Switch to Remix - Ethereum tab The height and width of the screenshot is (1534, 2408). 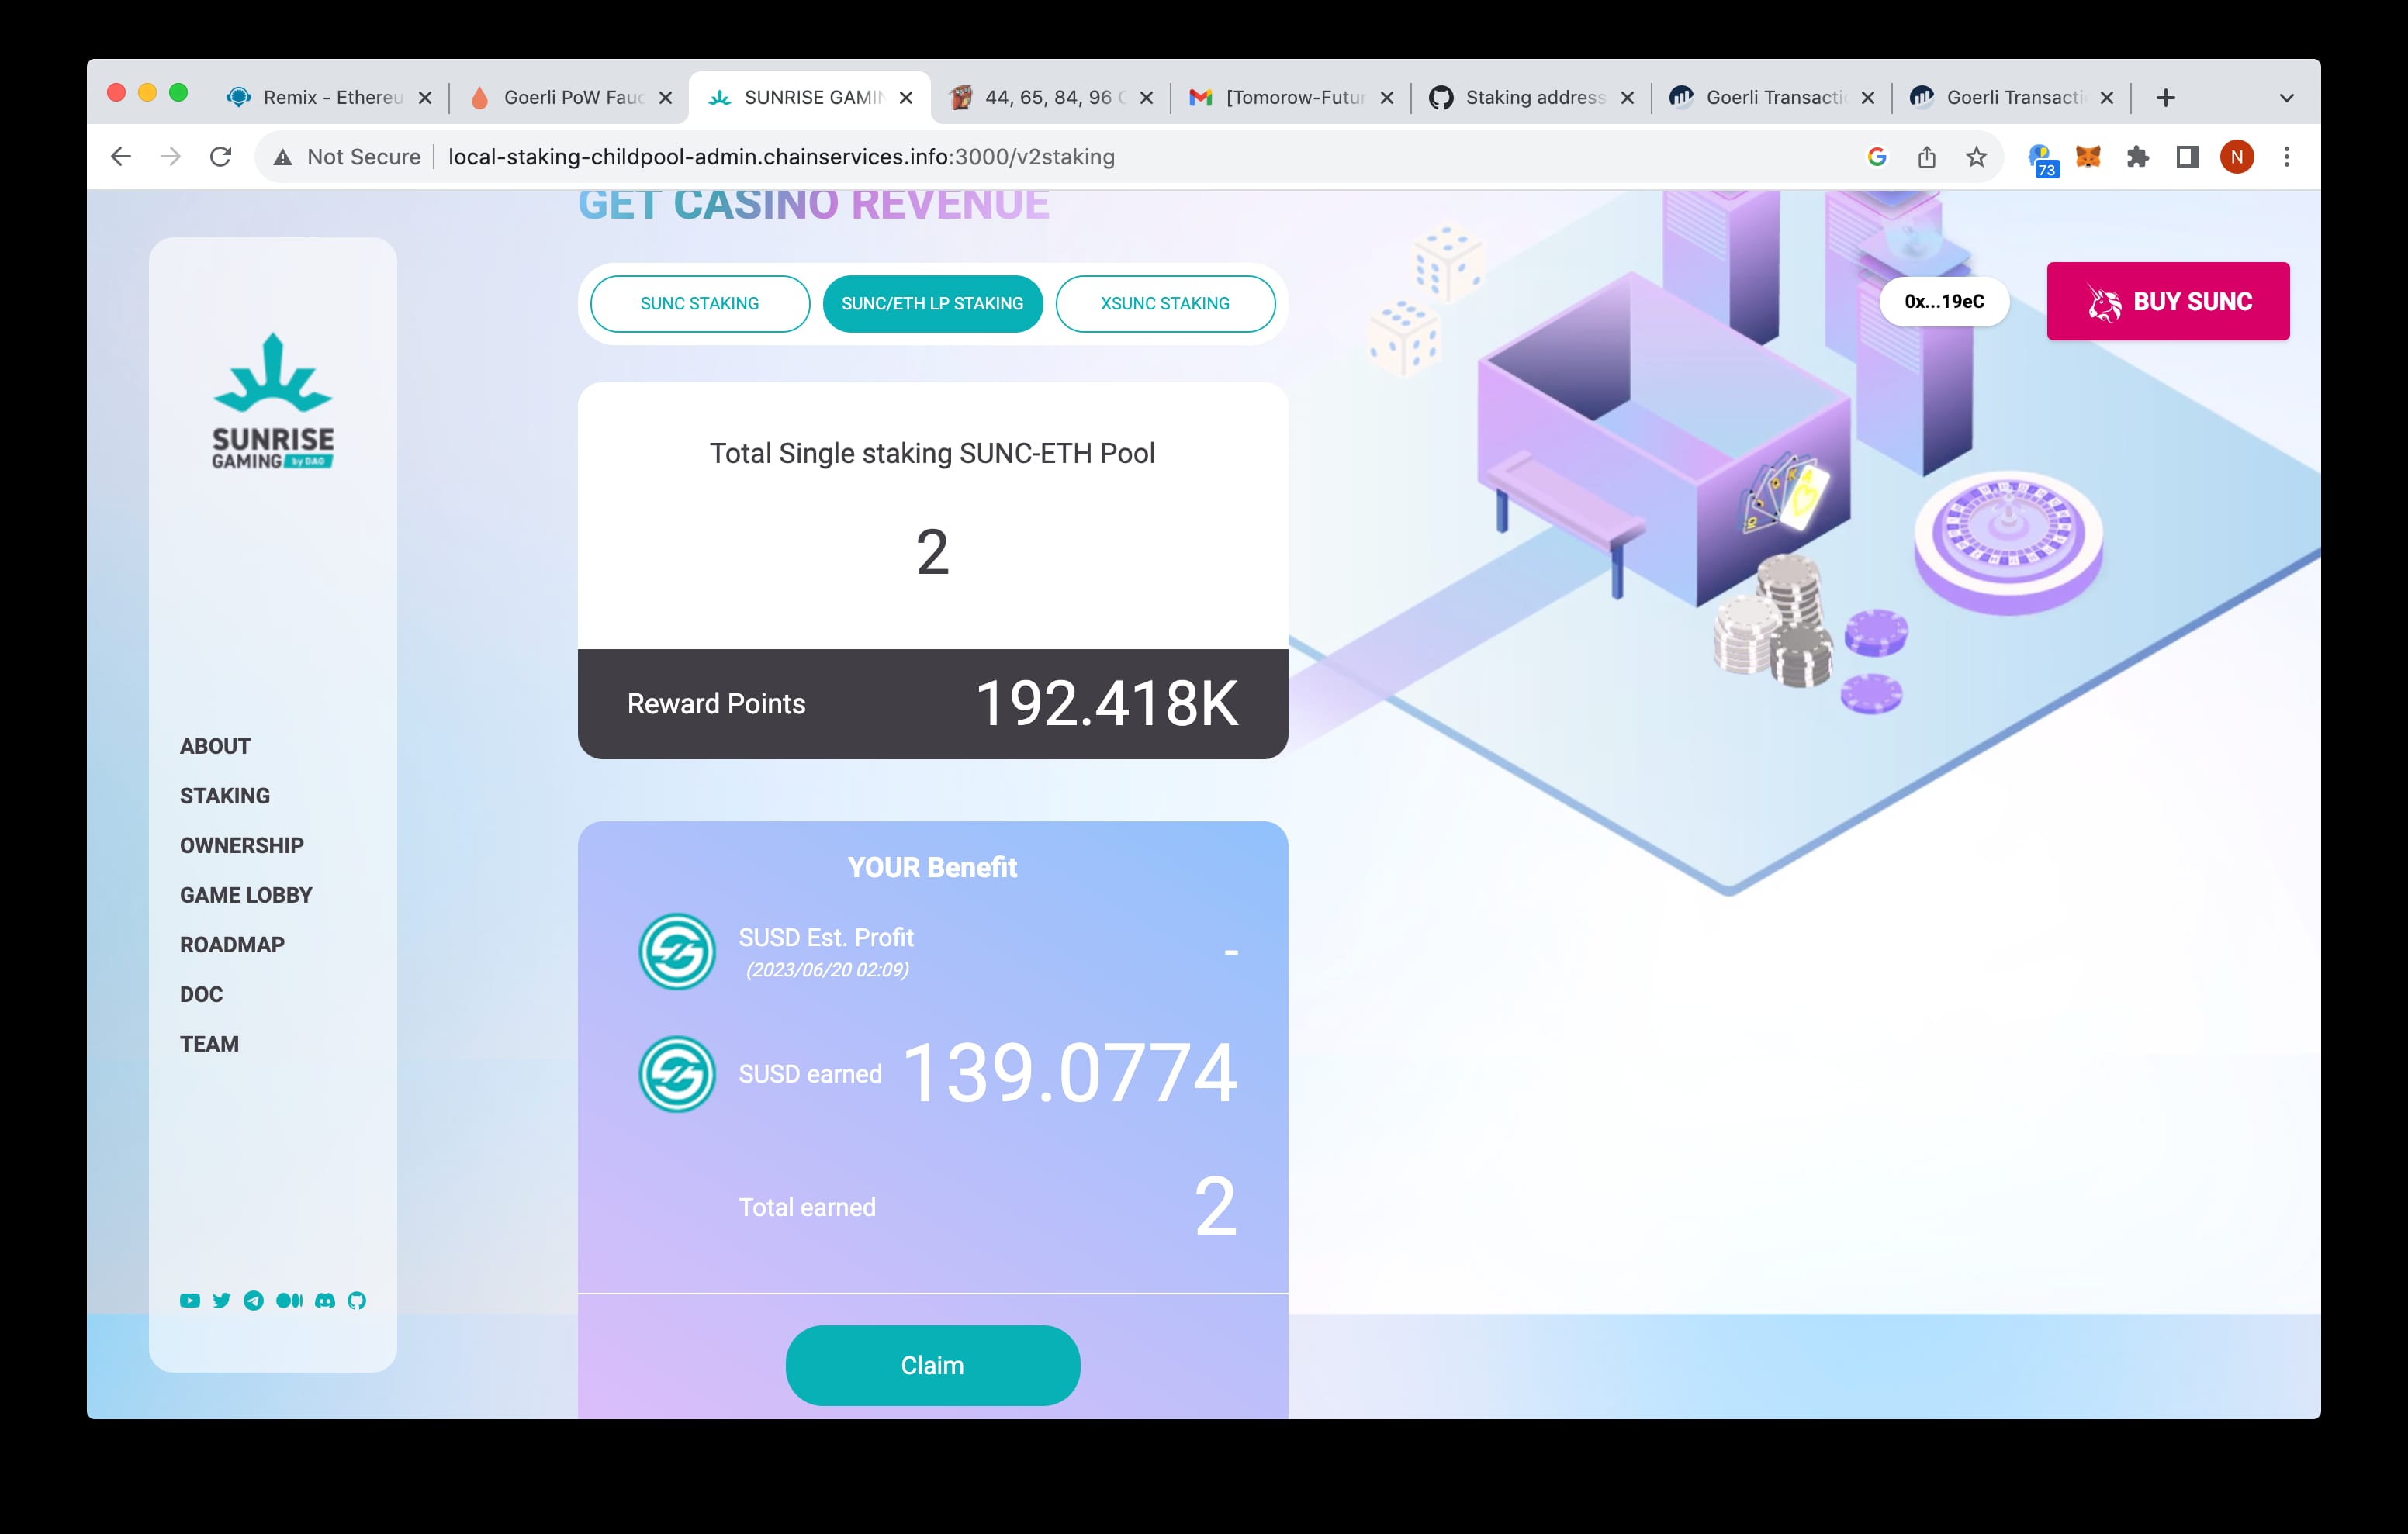point(330,97)
